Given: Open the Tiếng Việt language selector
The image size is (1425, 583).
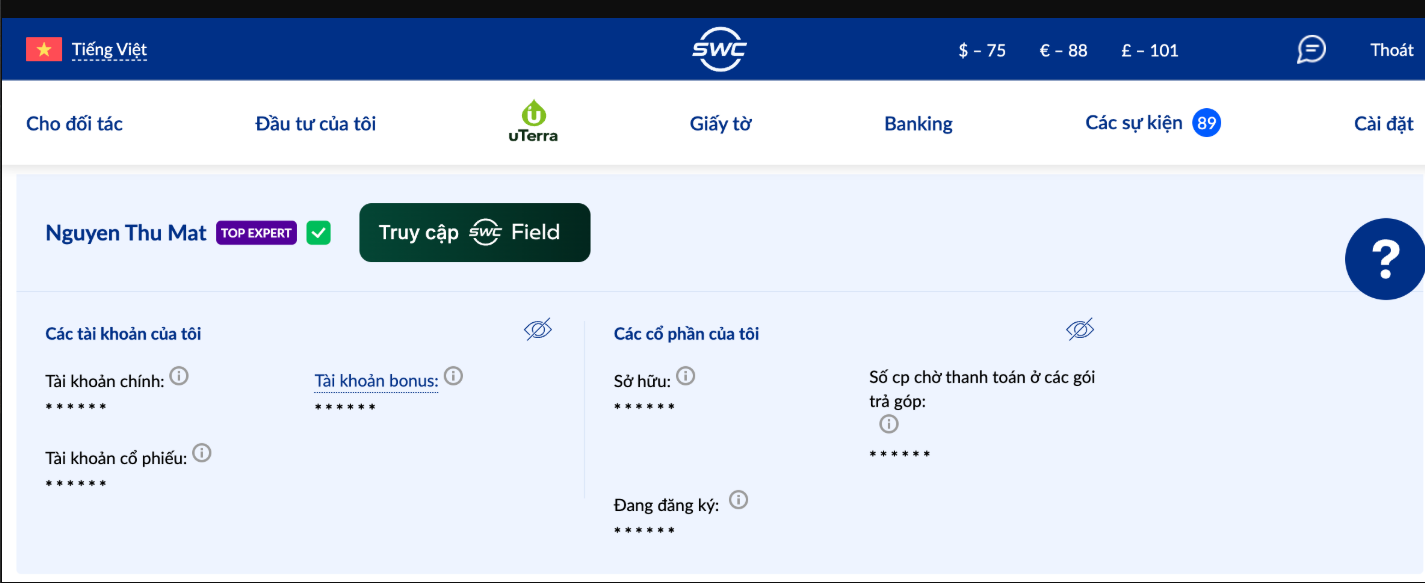Looking at the screenshot, I should click(109, 50).
